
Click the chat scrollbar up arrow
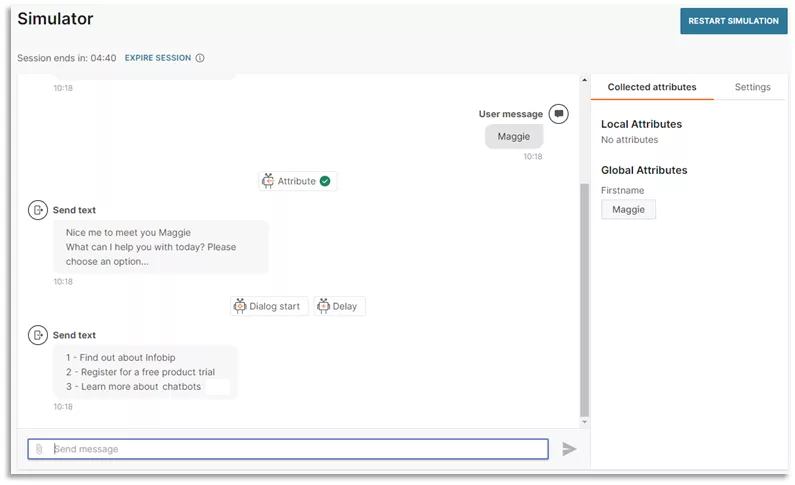tap(584, 80)
